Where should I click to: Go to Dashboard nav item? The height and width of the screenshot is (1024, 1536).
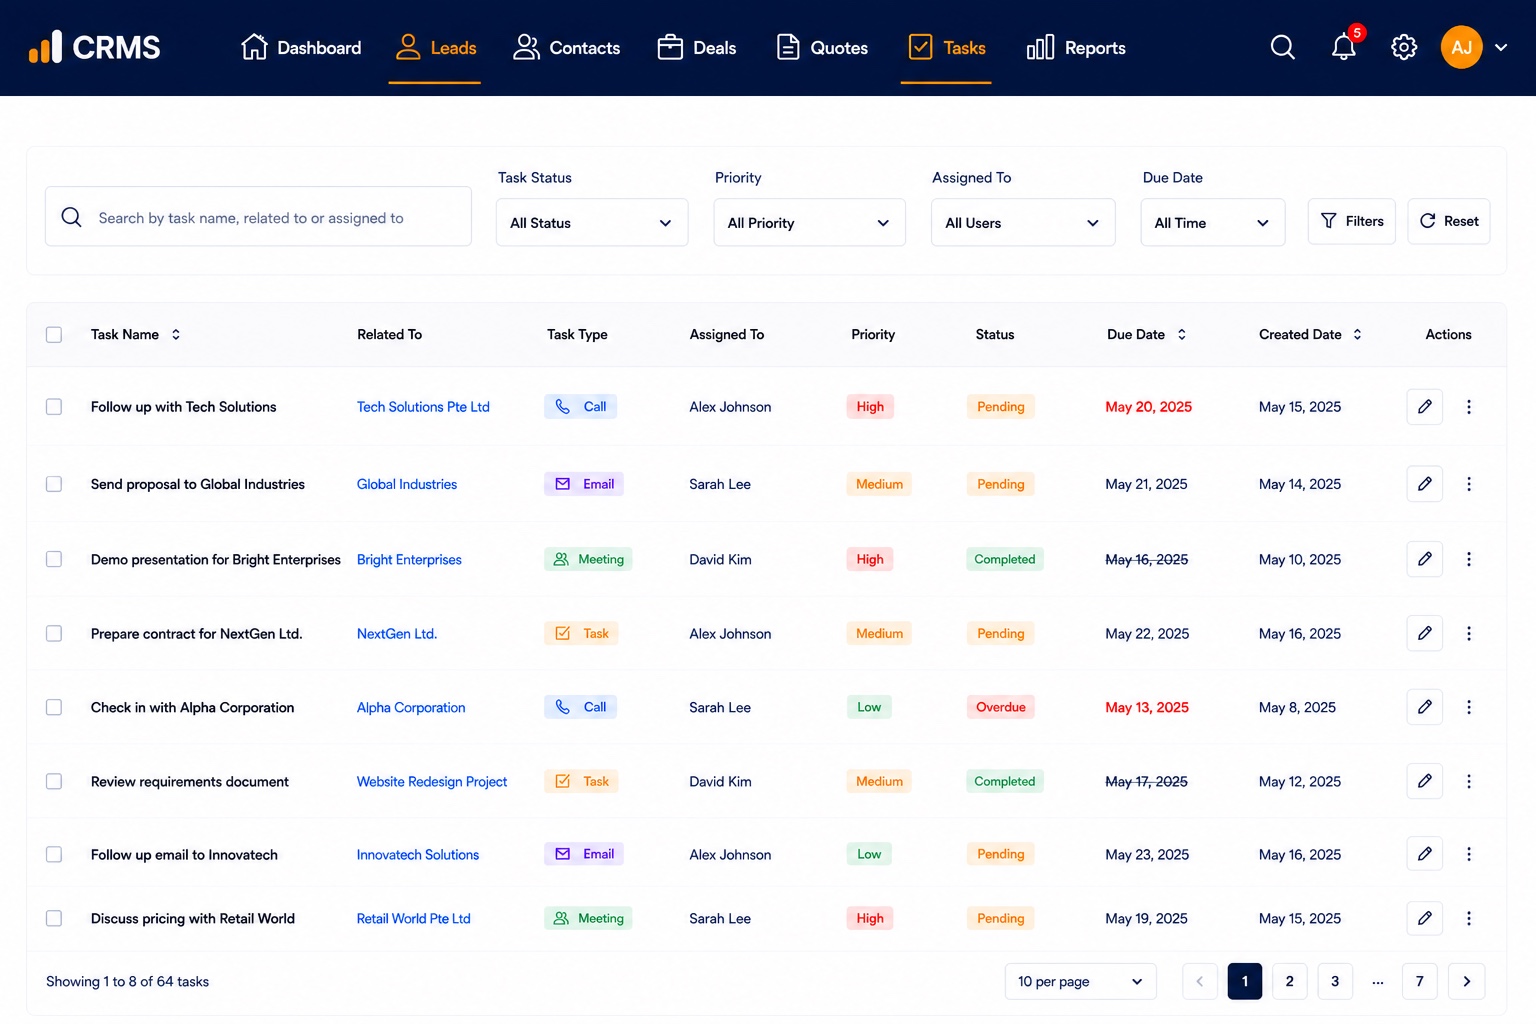(301, 47)
